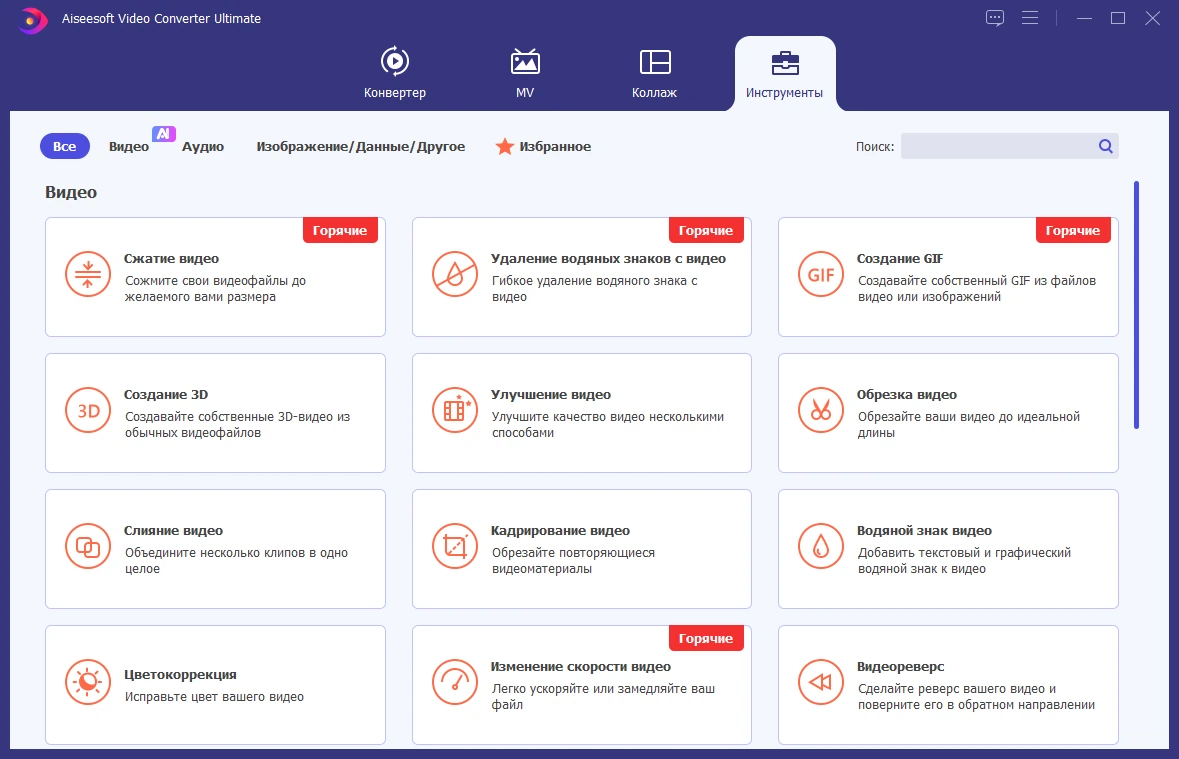Screen dimensions: 1179x759
Task: Open the hamburger menu in title bar
Action: [1030, 18]
